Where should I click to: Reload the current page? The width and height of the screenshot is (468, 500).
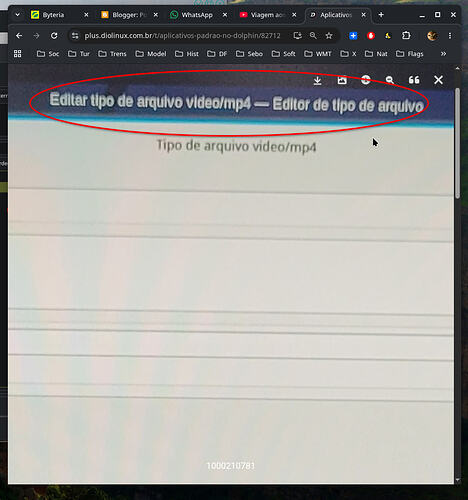coord(54,36)
